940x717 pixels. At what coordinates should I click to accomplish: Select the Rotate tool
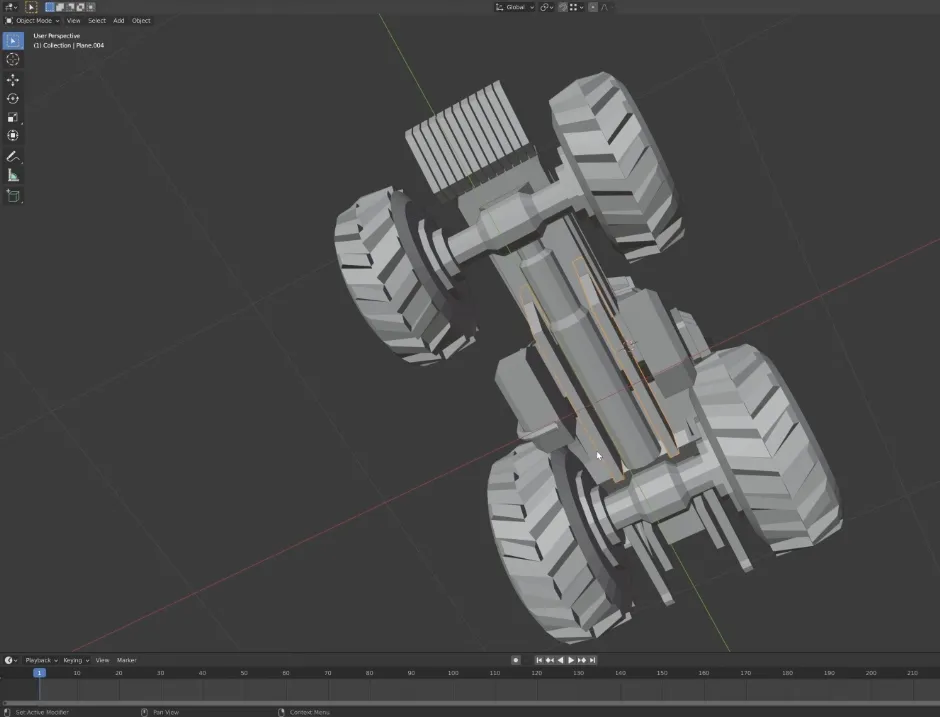13,98
